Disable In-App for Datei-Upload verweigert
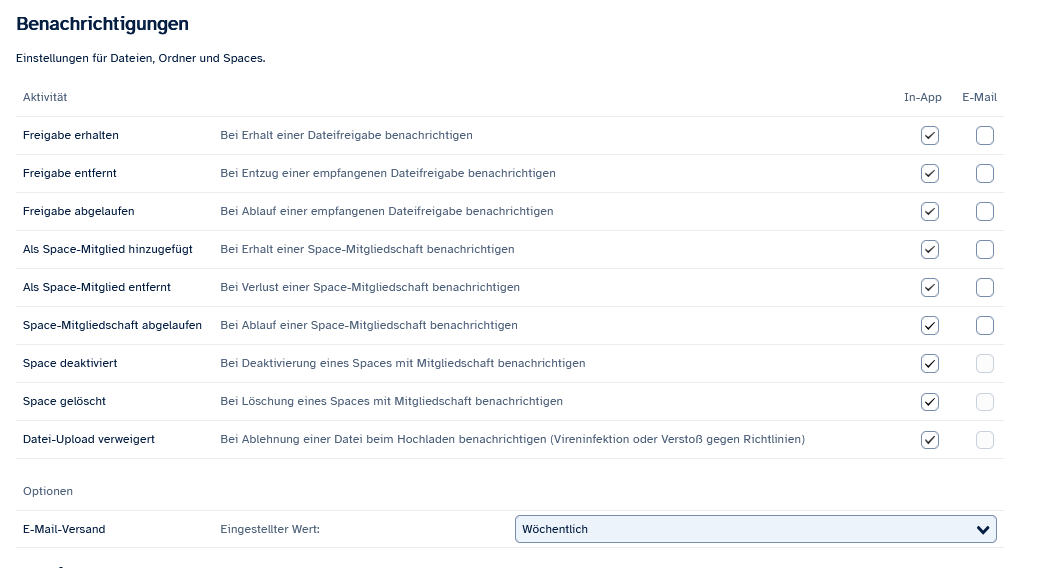1038x568 pixels. (930, 440)
